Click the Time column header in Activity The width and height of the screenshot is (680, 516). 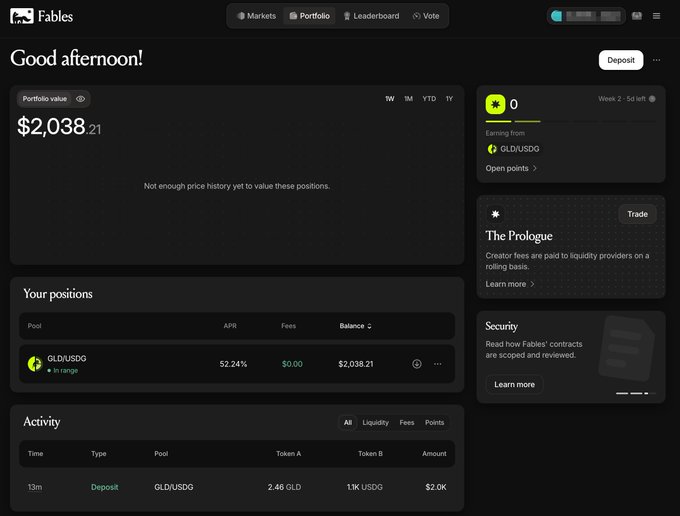tap(36, 454)
